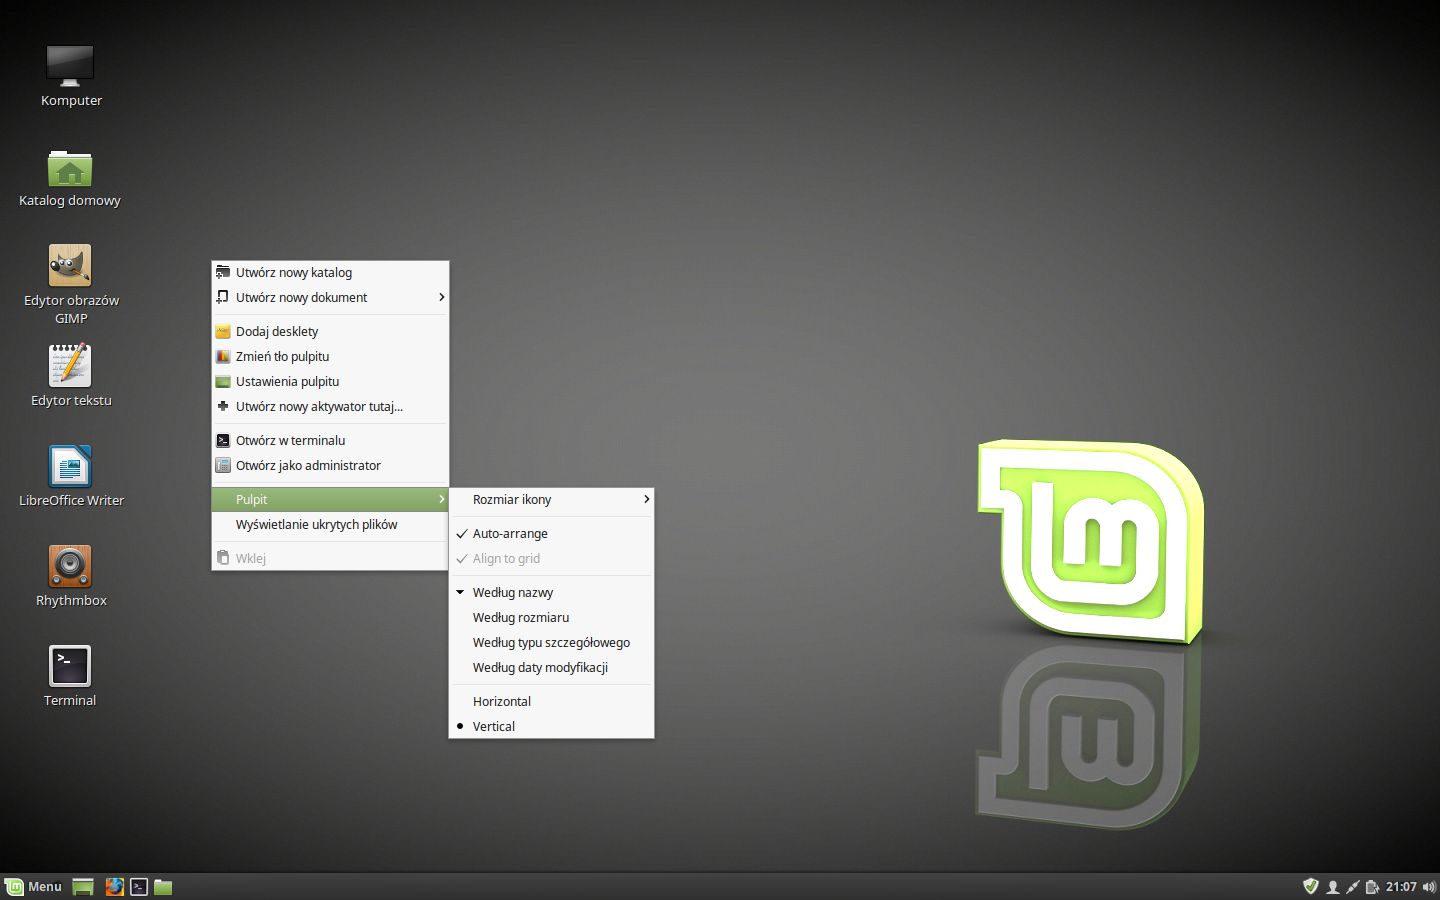The height and width of the screenshot is (900, 1440).
Task: Toggle the Auto-arrange checkbox item
Action: pyautogui.click(x=551, y=533)
